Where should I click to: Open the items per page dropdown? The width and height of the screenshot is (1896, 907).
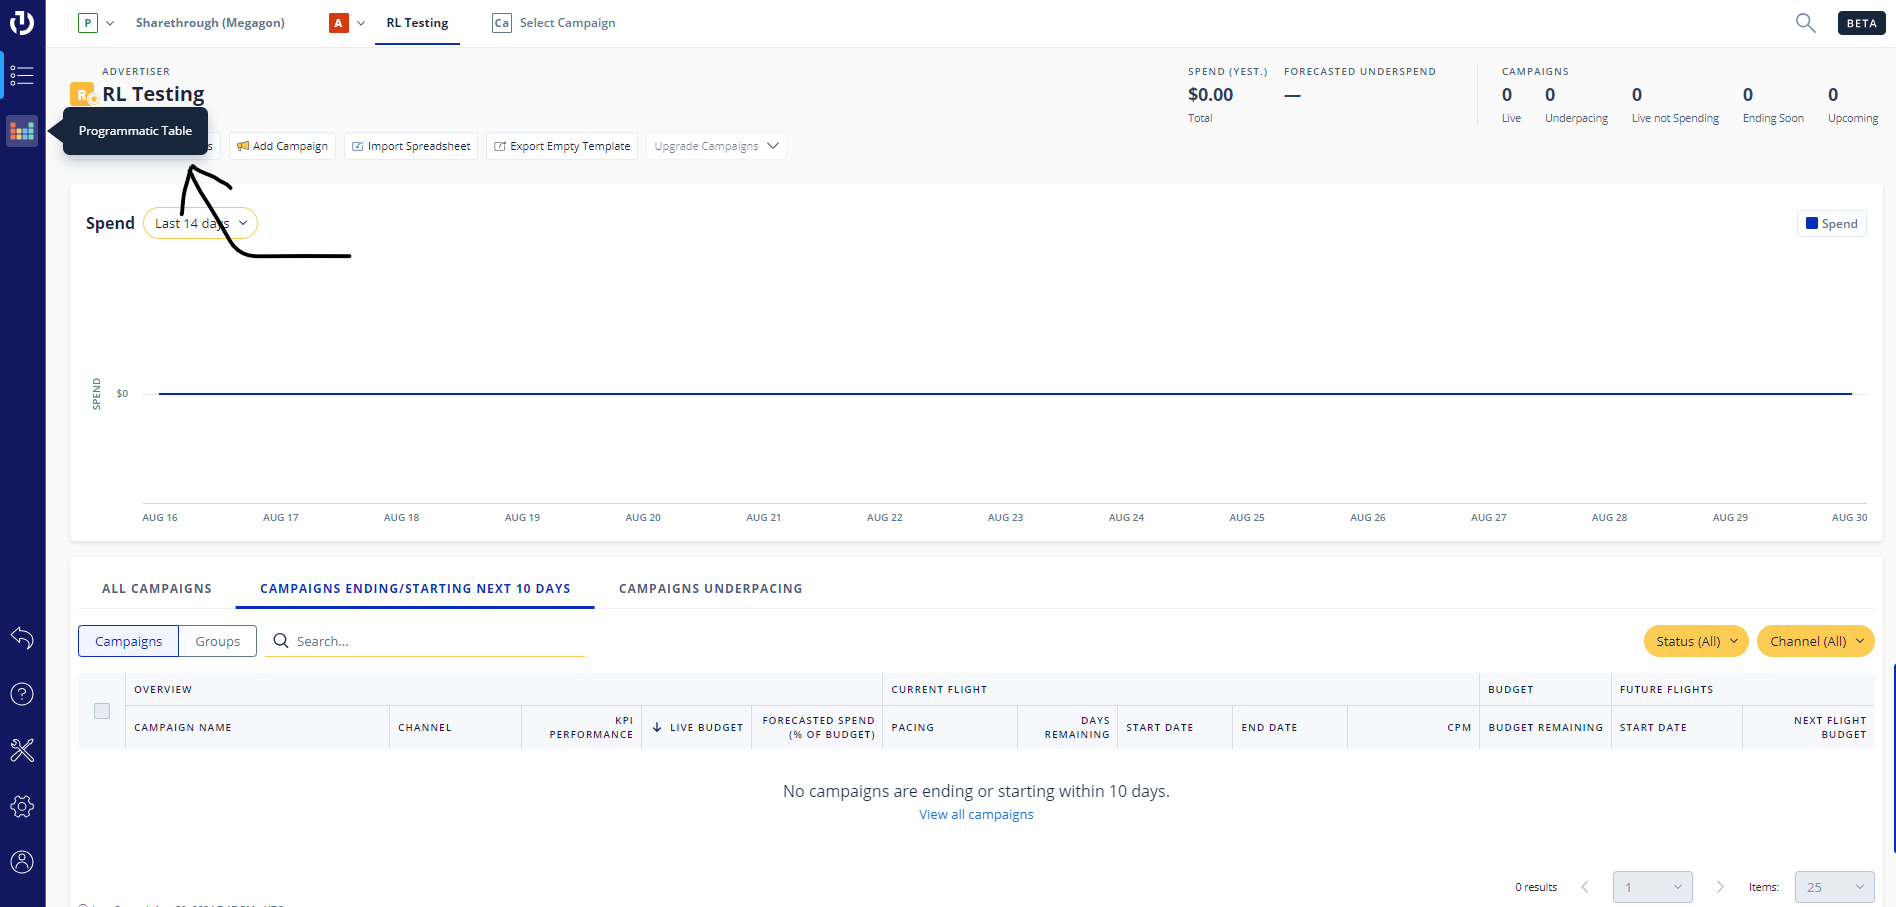(x=1835, y=887)
